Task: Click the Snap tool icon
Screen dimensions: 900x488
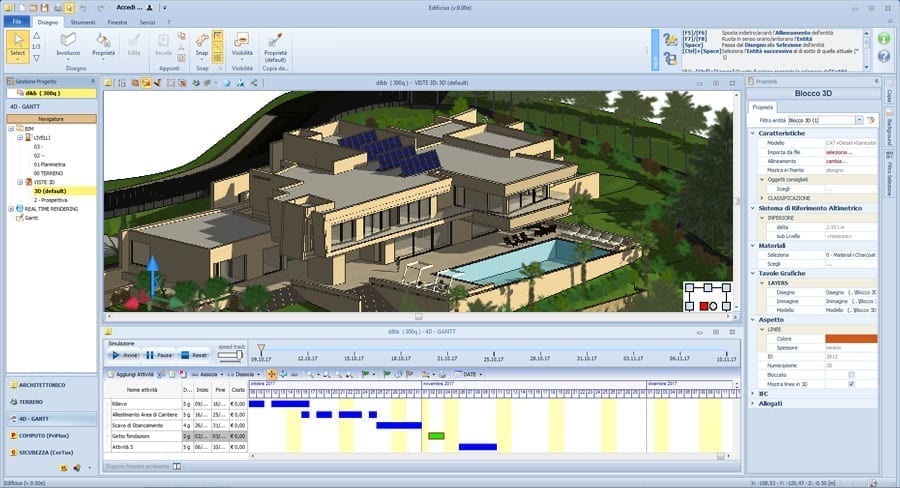Action: point(201,45)
